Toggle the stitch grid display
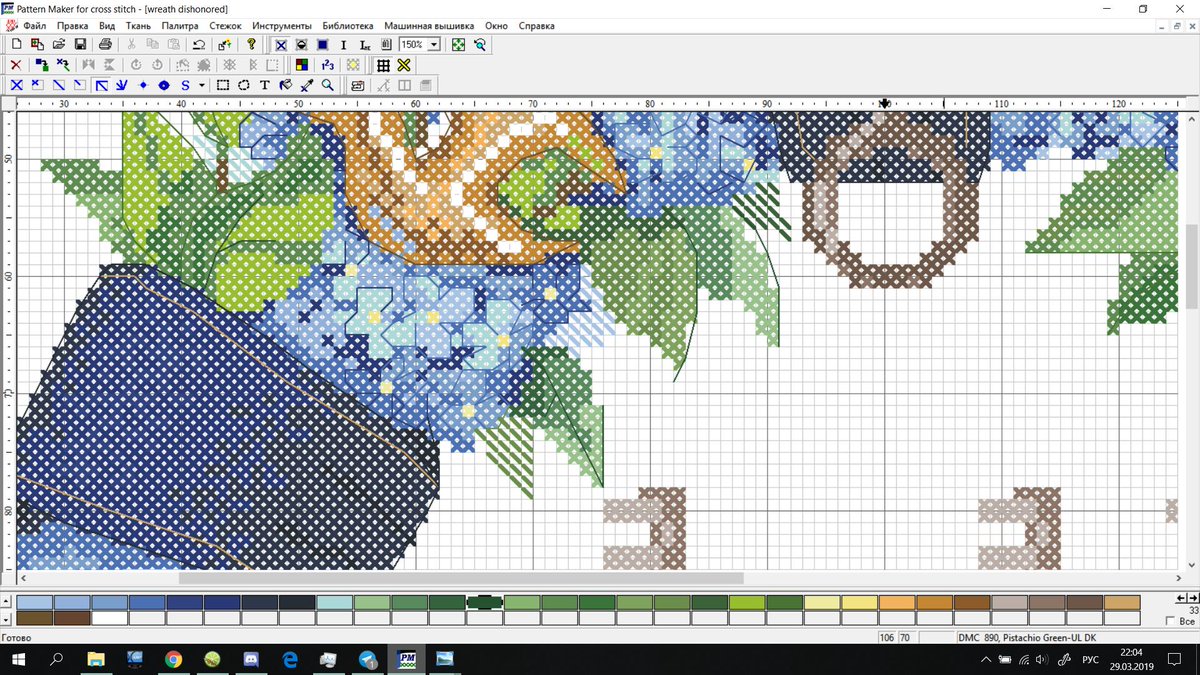The height and width of the screenshot is (675, 1200). 383,64
